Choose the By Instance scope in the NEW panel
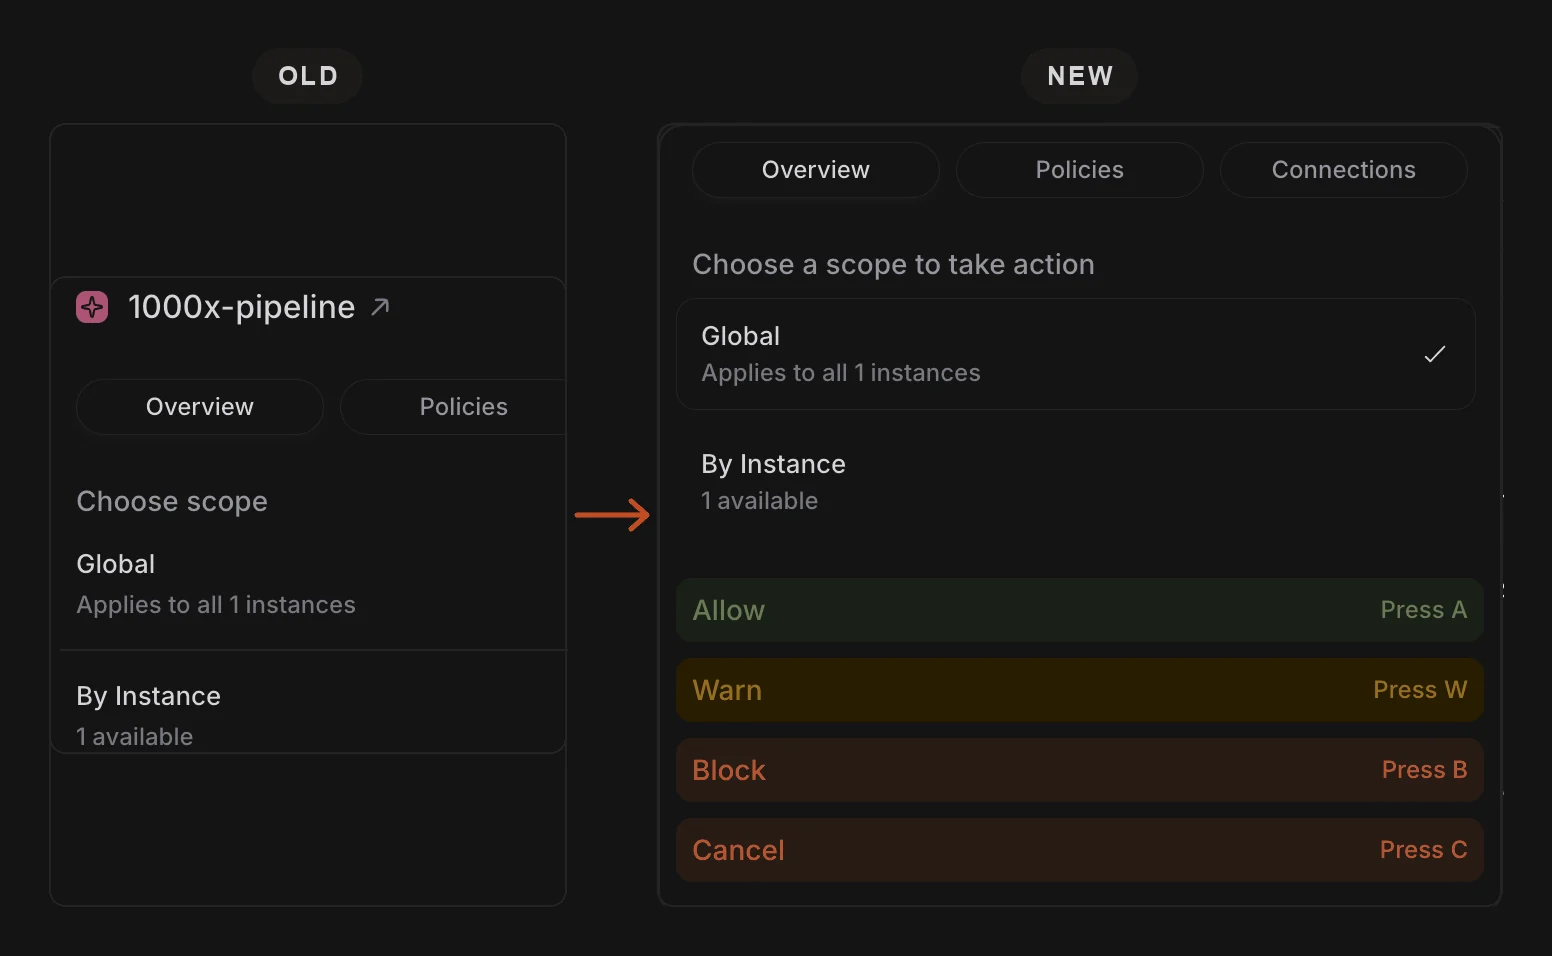The height and width of the screenshot is (956, 1552). pos(1076,482)
